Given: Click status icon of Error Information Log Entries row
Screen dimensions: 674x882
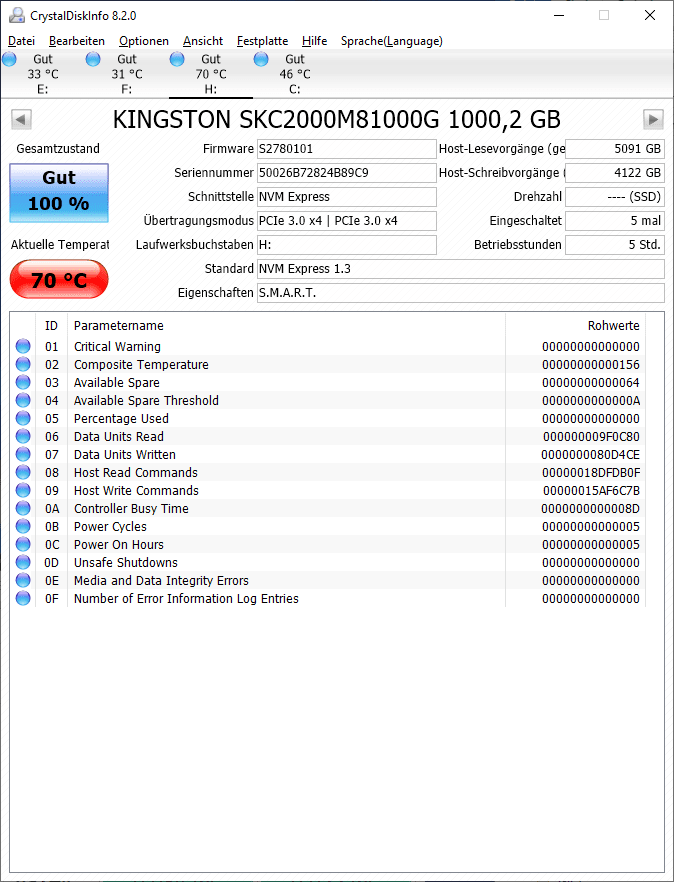Looking at the screenshot, I should point(23,598).
